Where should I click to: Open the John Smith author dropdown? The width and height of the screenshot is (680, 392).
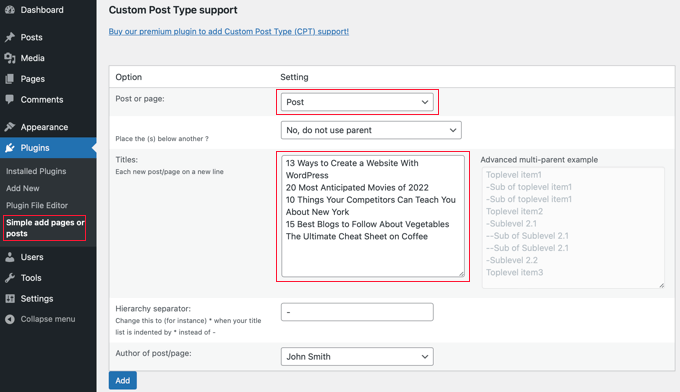(357, 356)
